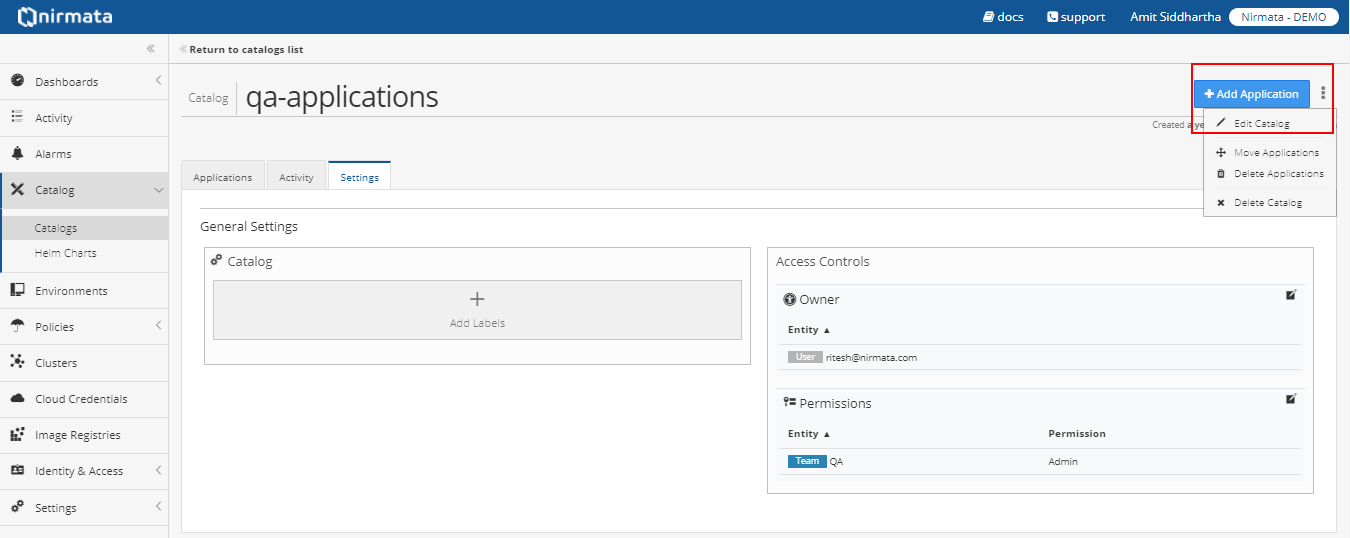The width and height of the screenshot is (1350, 538).
Task: Collapse the sidebar with double chevron
Action: coord(150,48)
